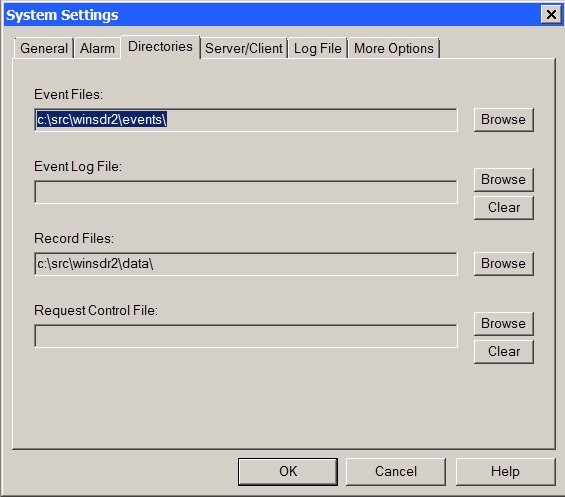The width and height of the screenshot is (565, 497).
Task: Browse for the Event Log File
Action: (503, 179)
